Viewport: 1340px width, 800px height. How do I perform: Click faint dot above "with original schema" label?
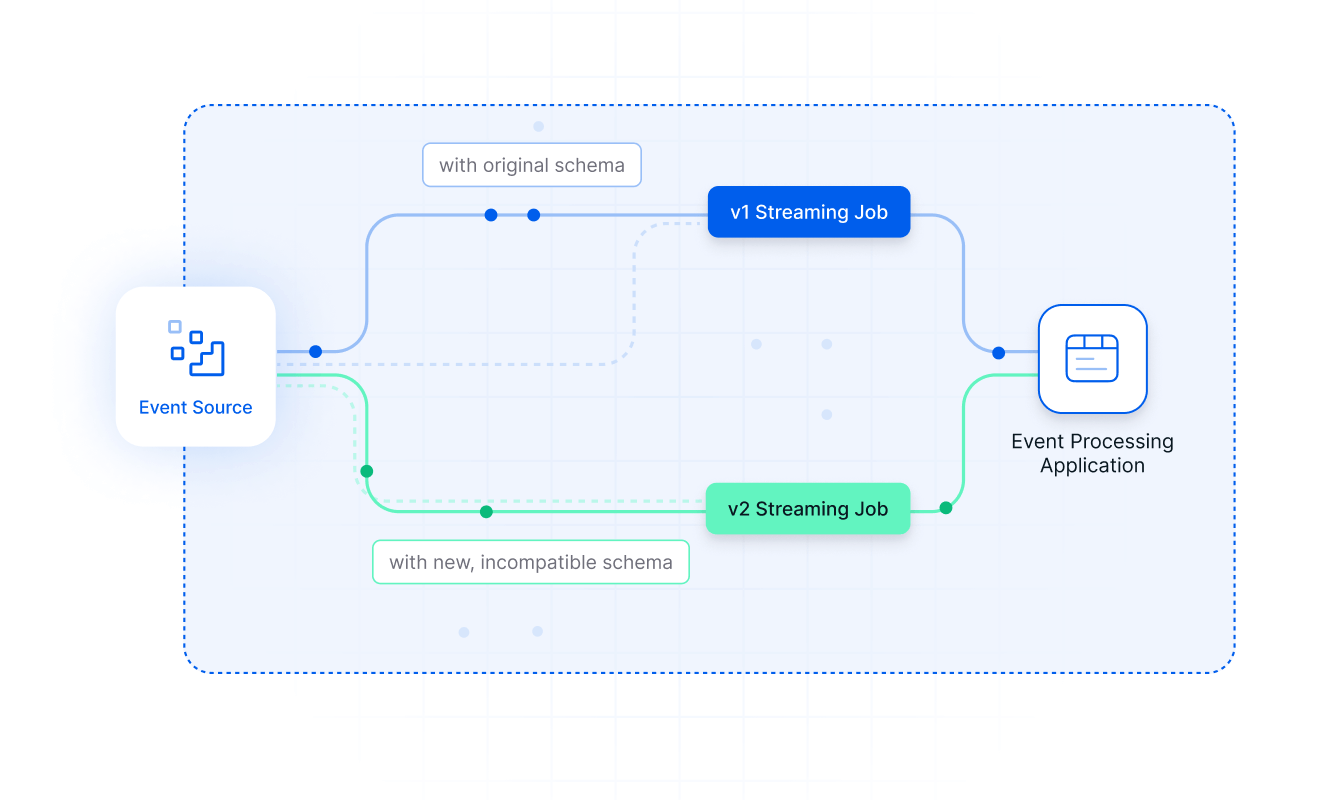tap(539, 127)
